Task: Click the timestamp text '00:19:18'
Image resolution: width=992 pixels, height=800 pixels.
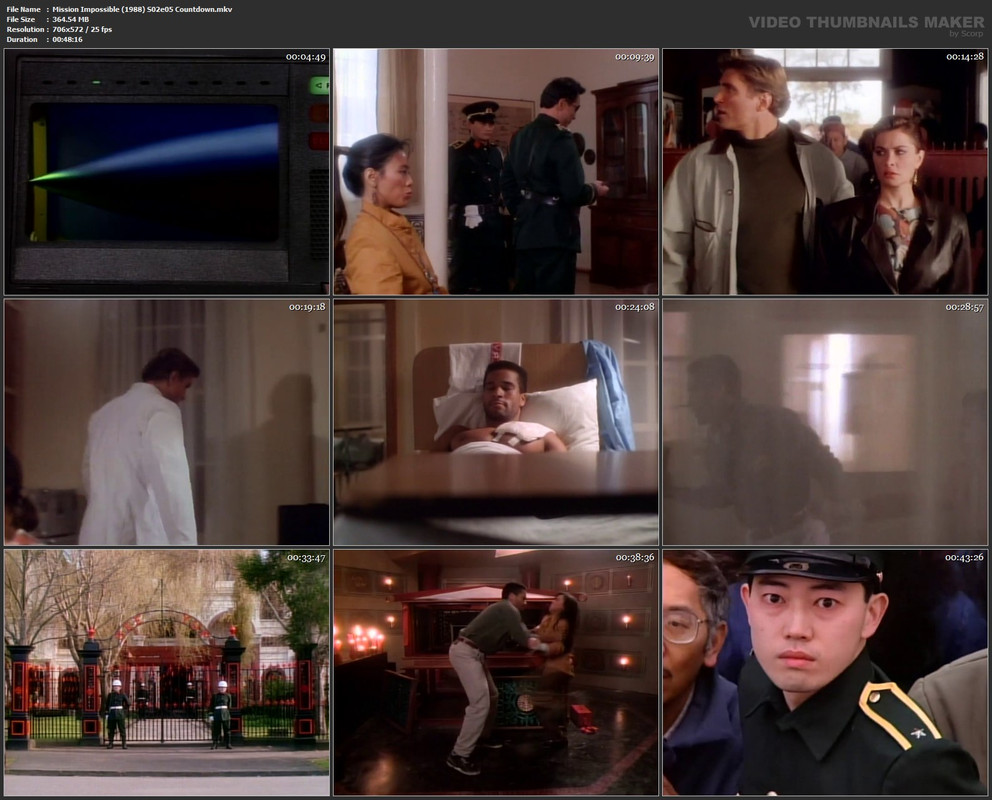Action: (307, 307)
